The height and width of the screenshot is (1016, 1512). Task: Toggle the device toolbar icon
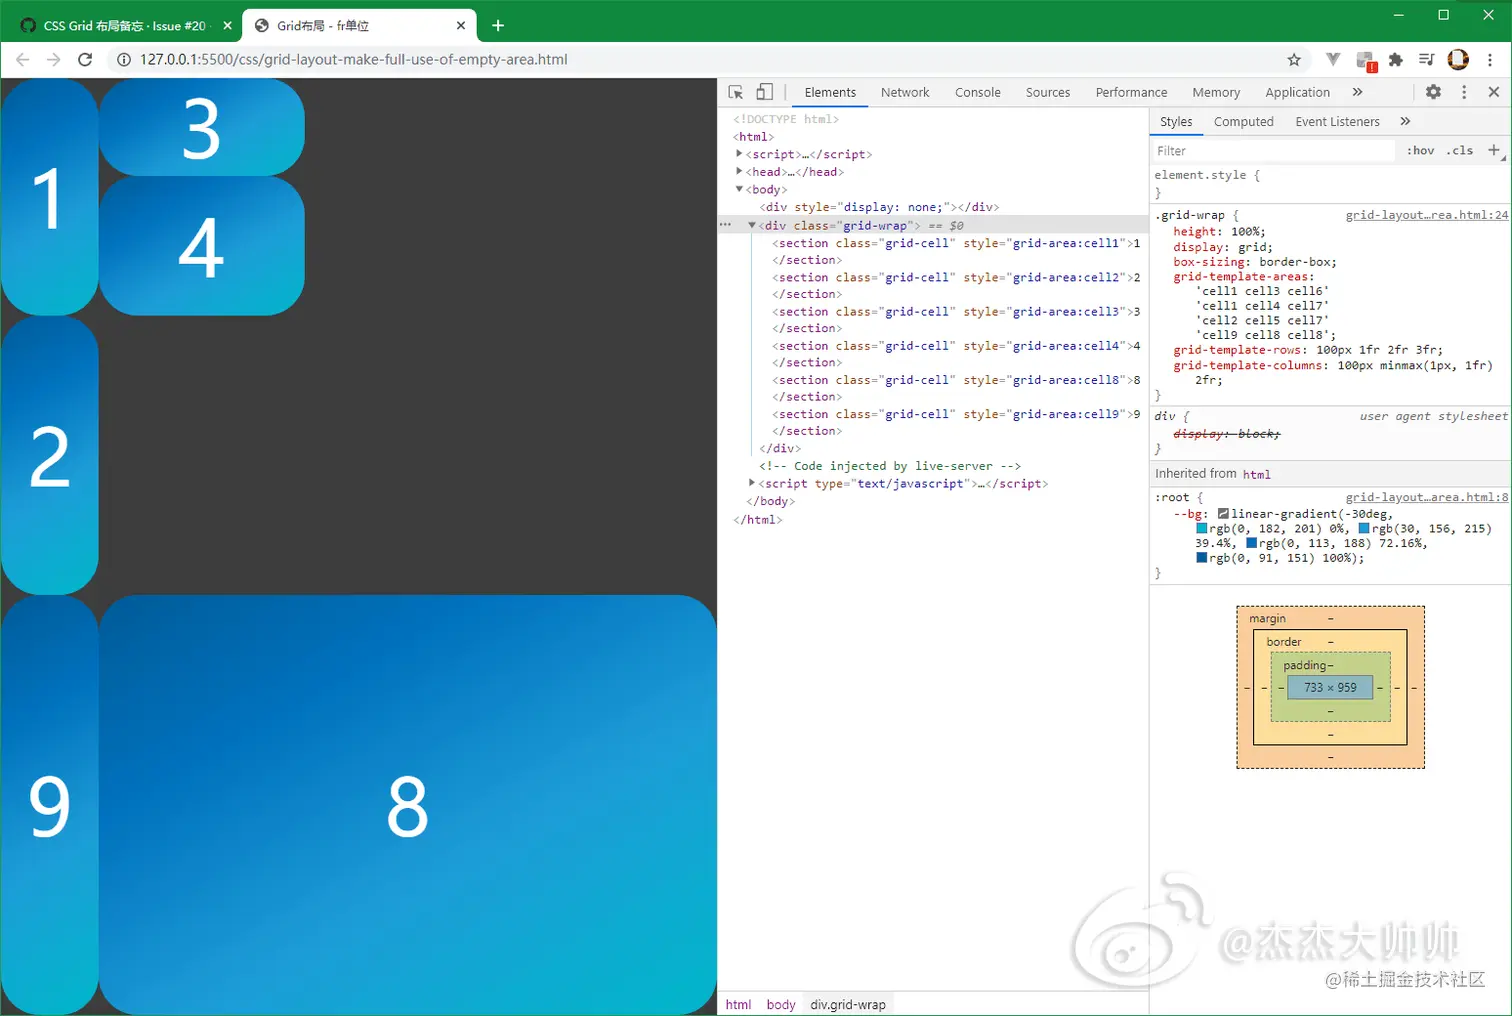point(764,92)
